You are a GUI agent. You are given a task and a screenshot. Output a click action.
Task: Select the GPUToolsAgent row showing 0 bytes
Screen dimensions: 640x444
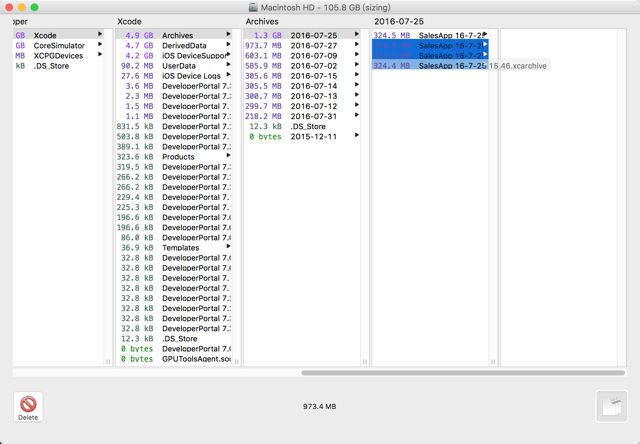point(174,359)
